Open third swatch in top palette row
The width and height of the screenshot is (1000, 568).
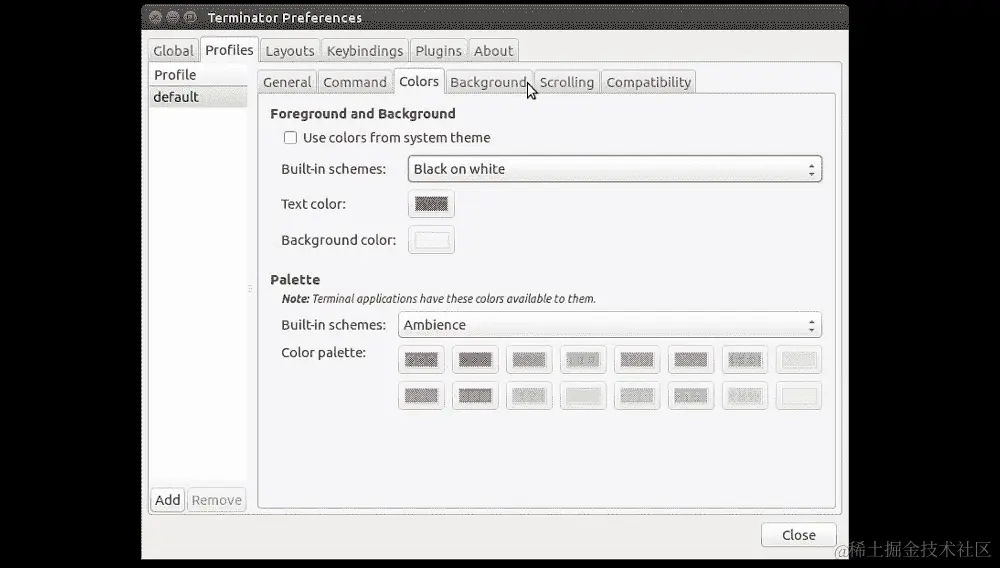point(529,360)
